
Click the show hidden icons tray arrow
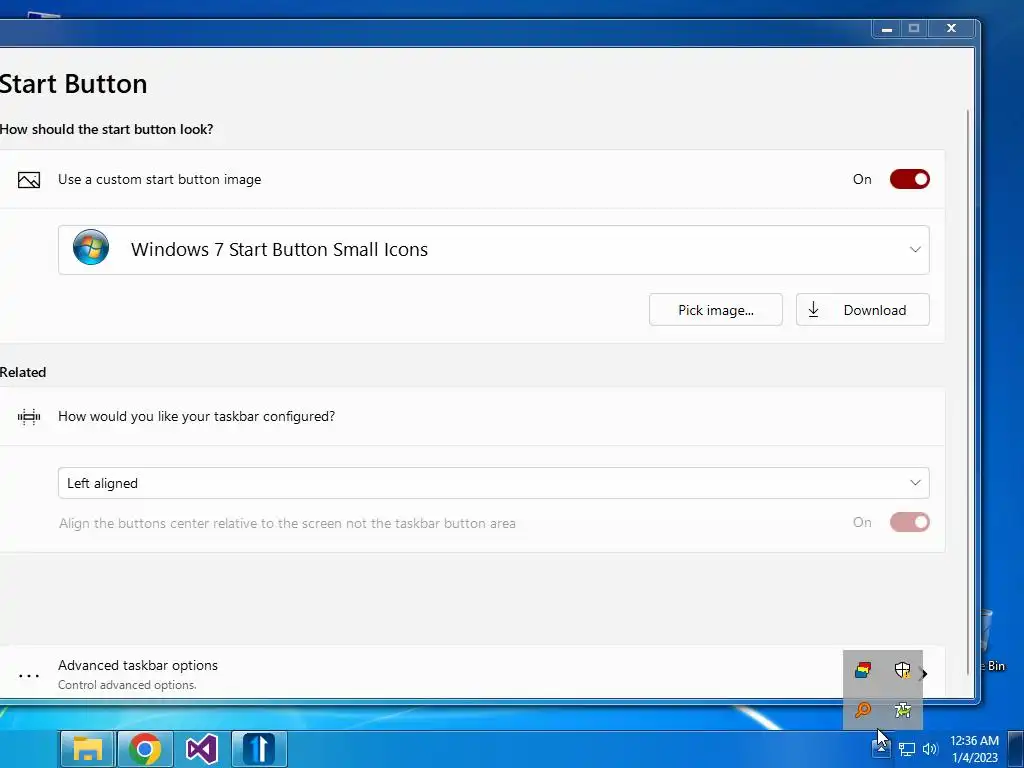point(880,749)
